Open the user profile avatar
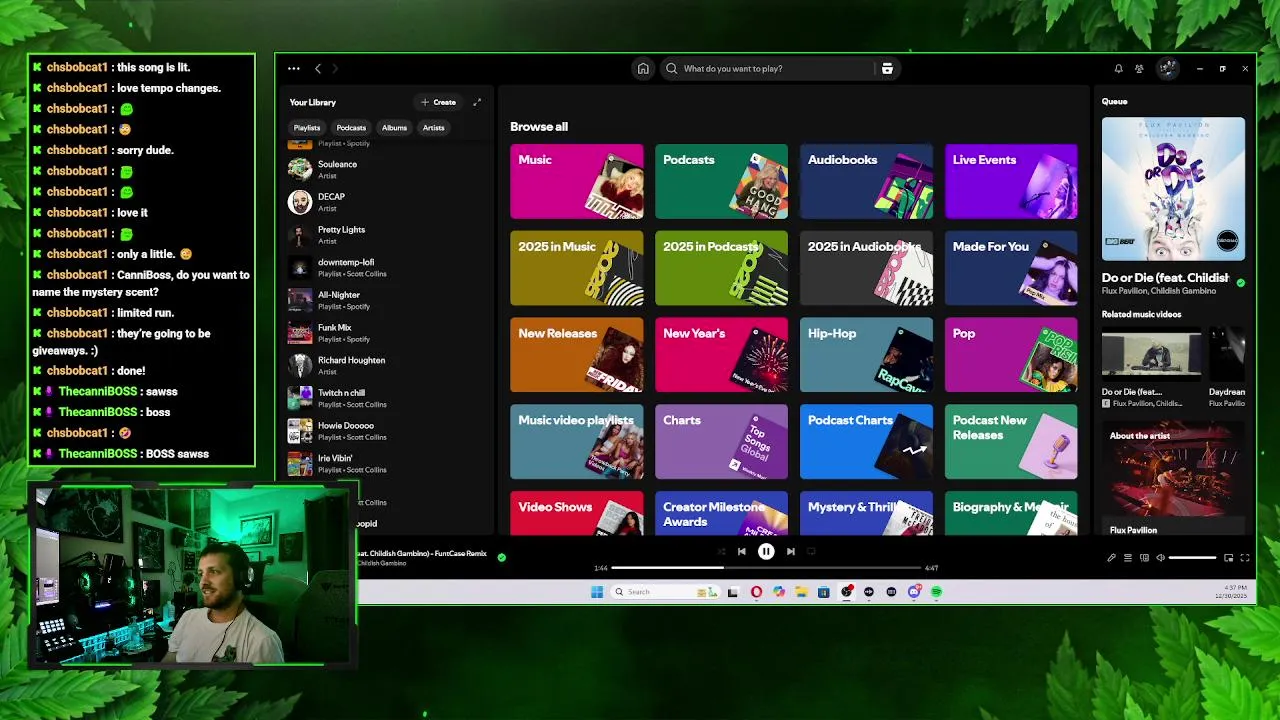Viewport: 1280px width, 720px height. click(x=1167, y=69)
